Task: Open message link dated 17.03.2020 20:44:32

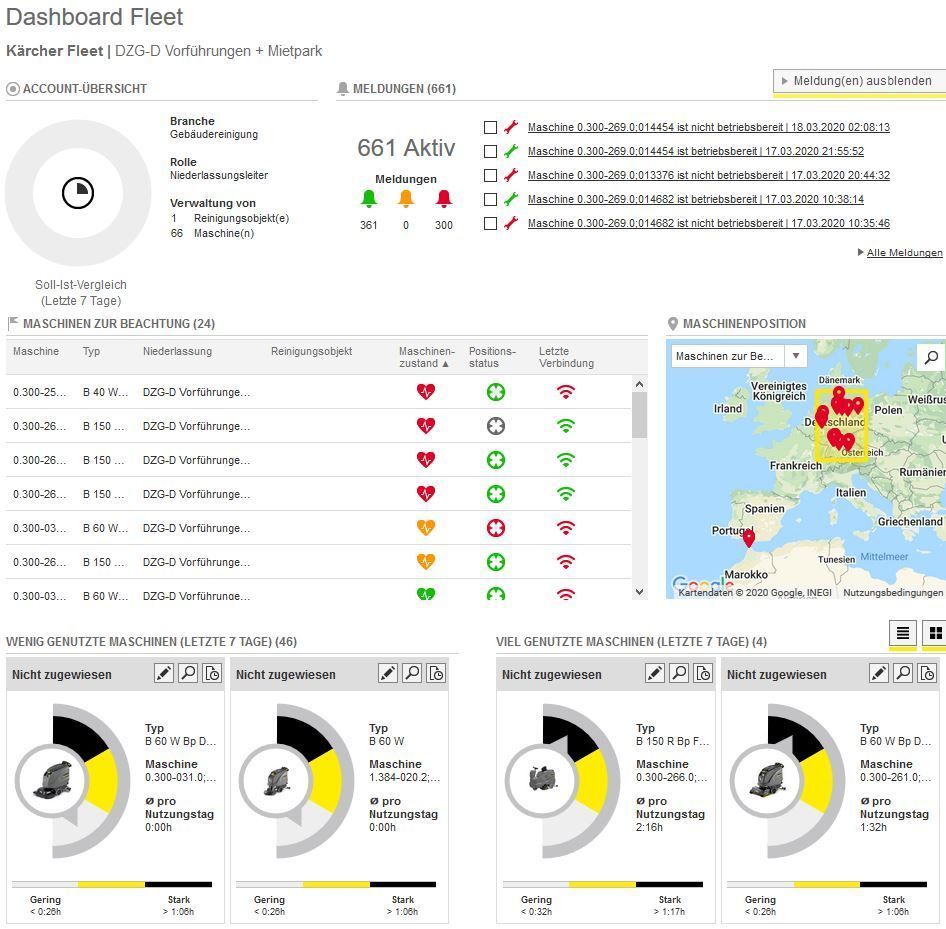Action: click(708, 176)
